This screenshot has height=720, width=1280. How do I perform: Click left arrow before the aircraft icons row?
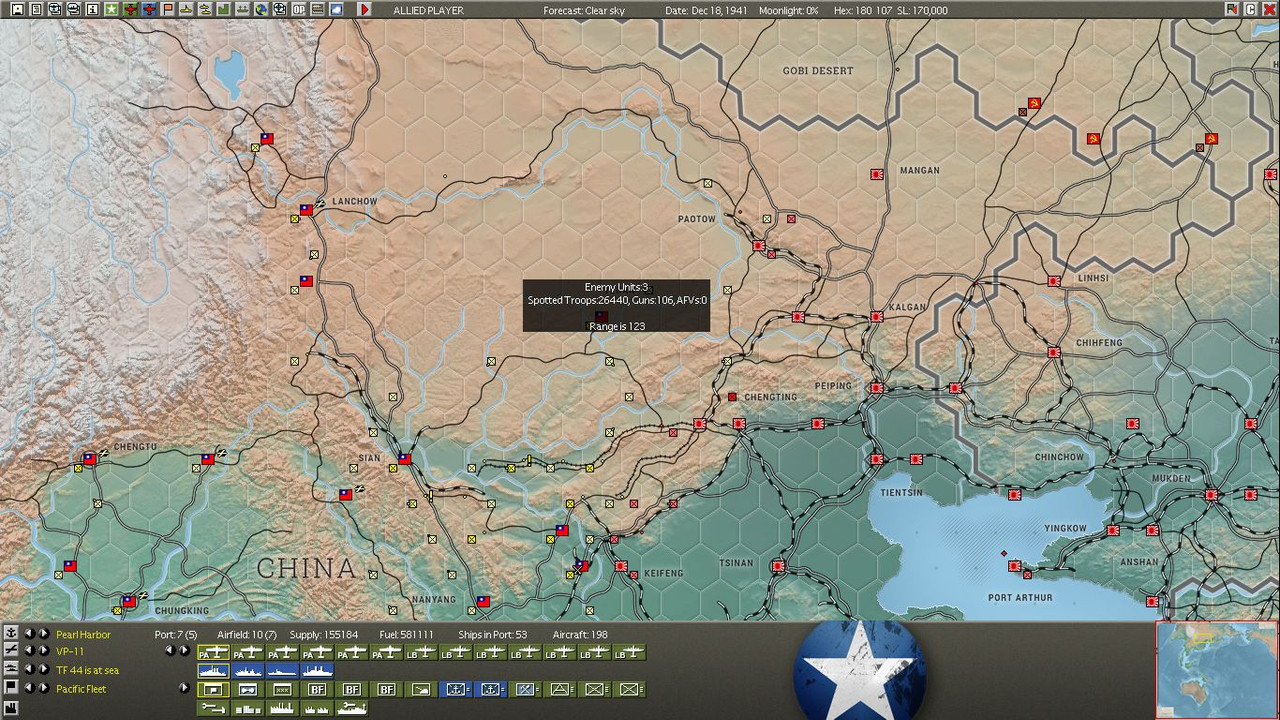(170, 651)
